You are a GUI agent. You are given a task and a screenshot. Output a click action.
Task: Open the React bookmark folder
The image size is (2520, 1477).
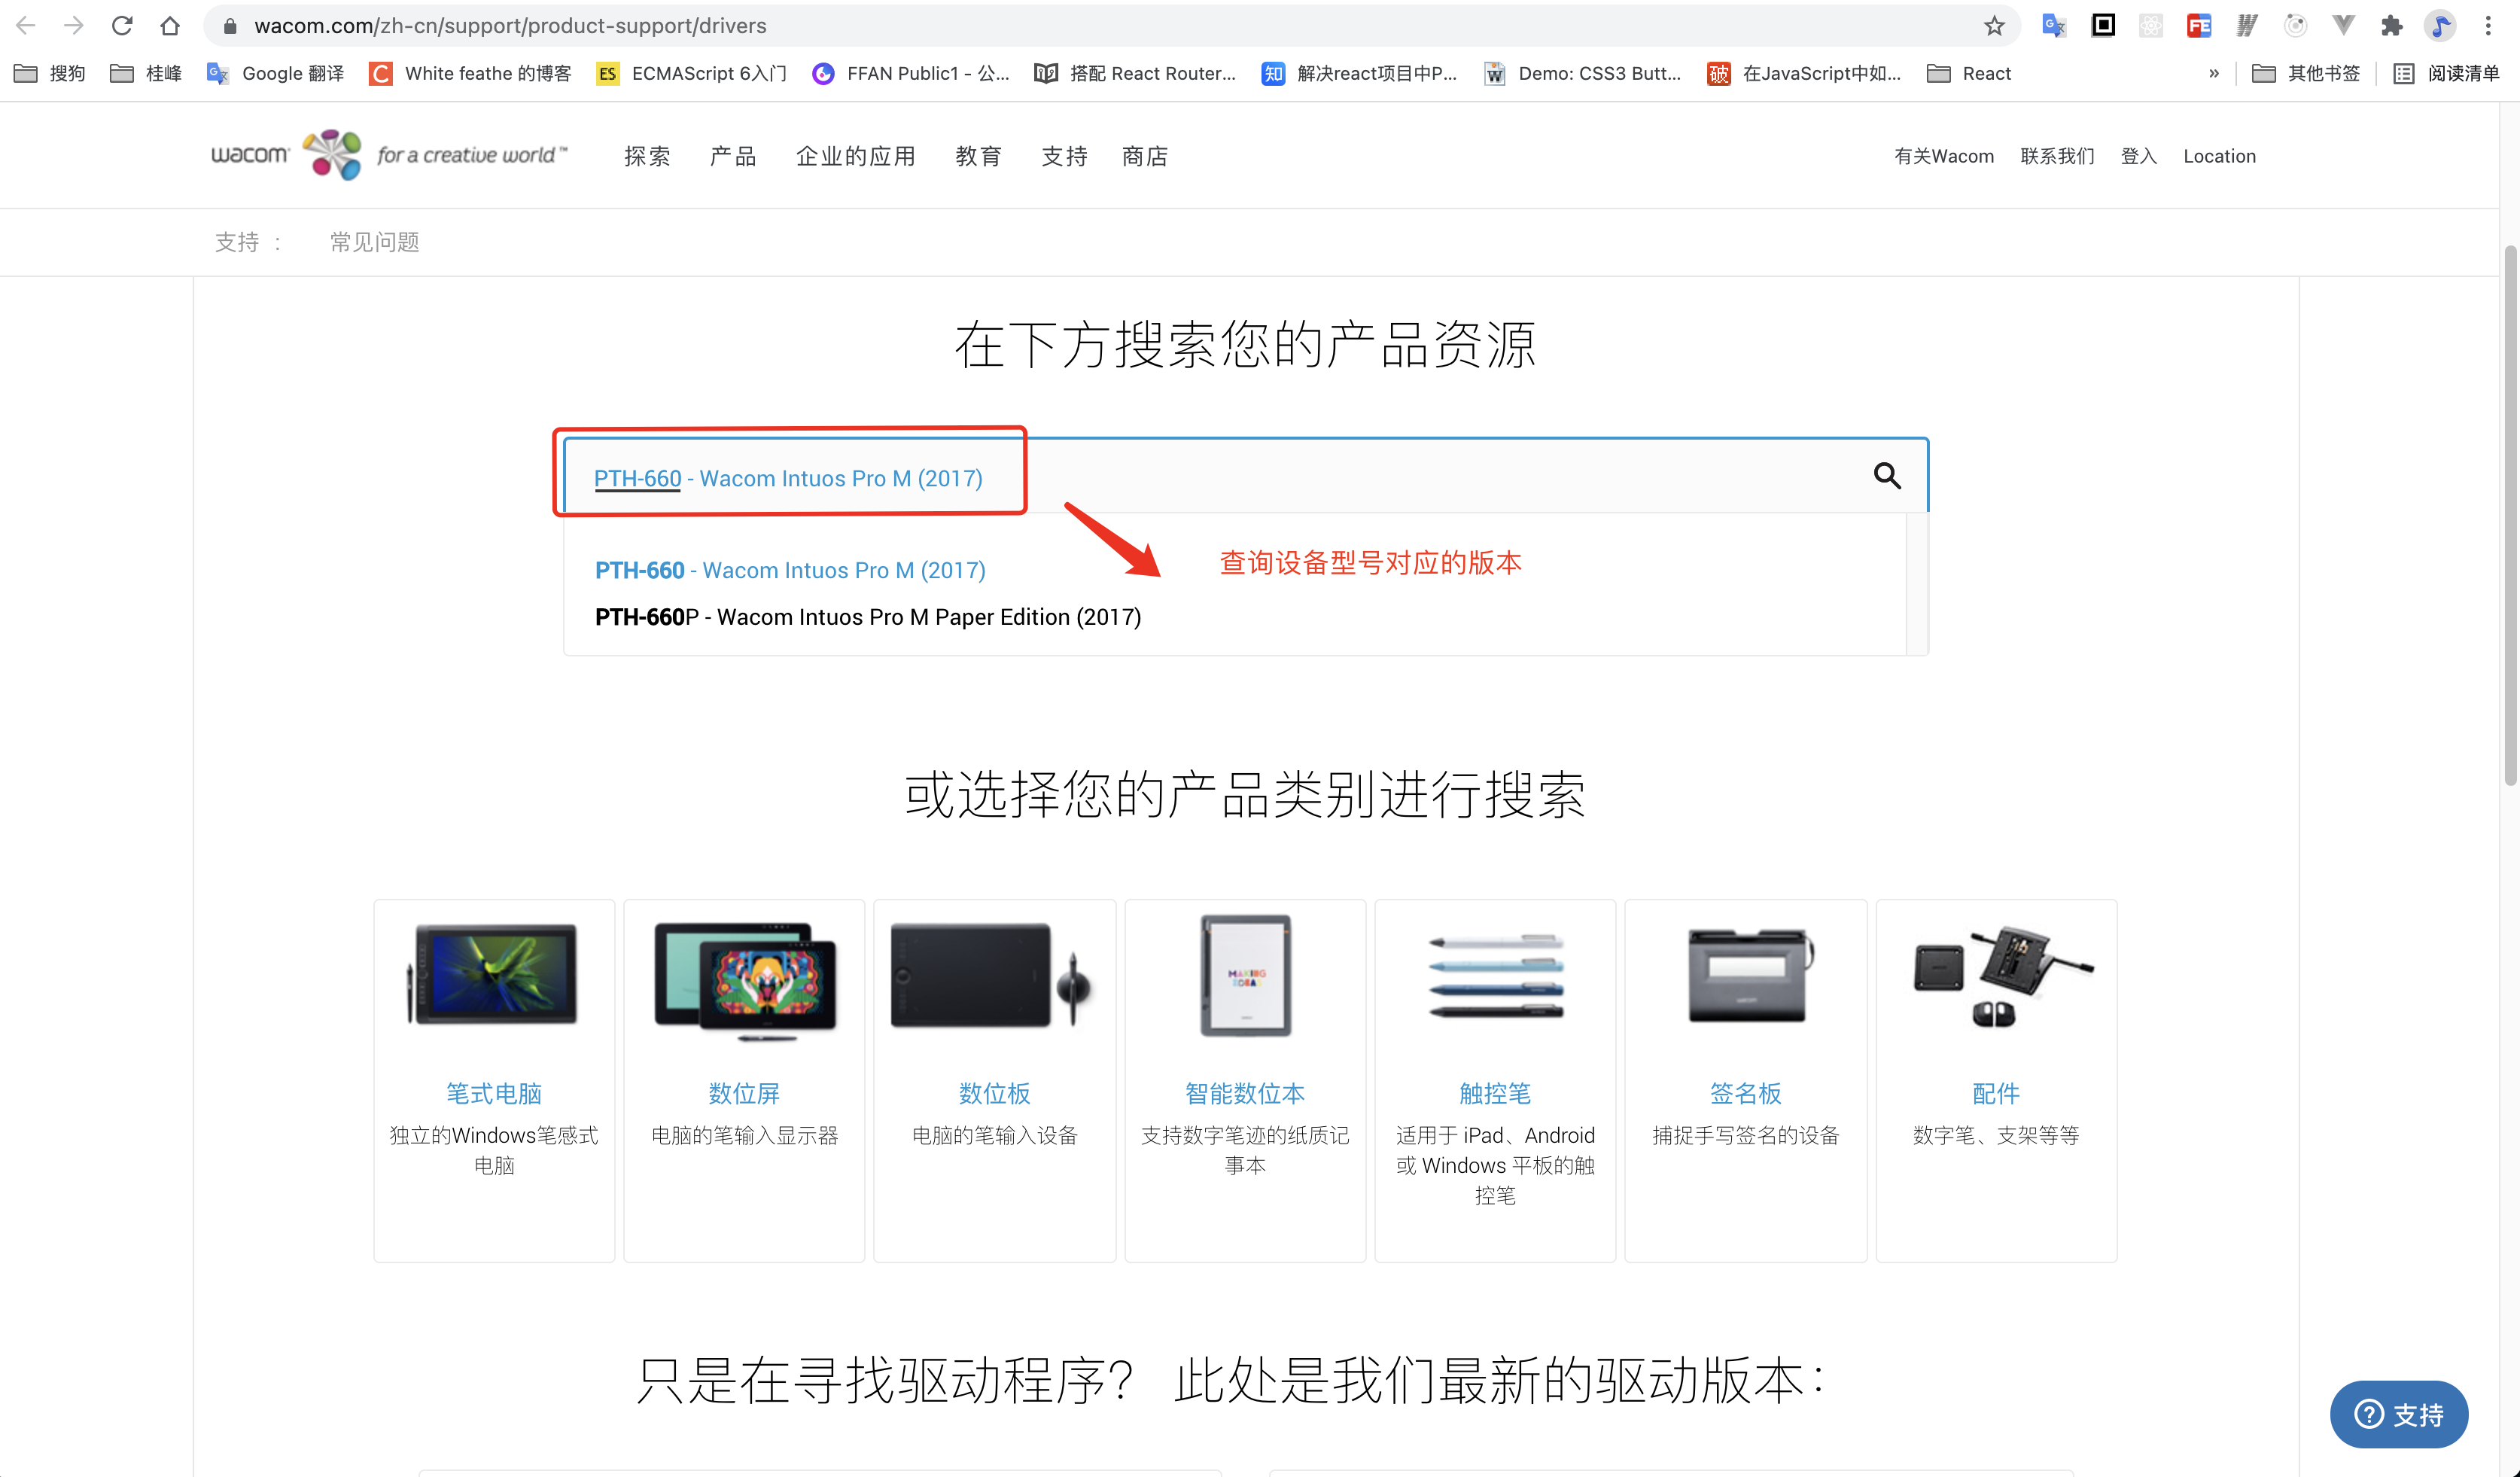[x=1968, y=73]
